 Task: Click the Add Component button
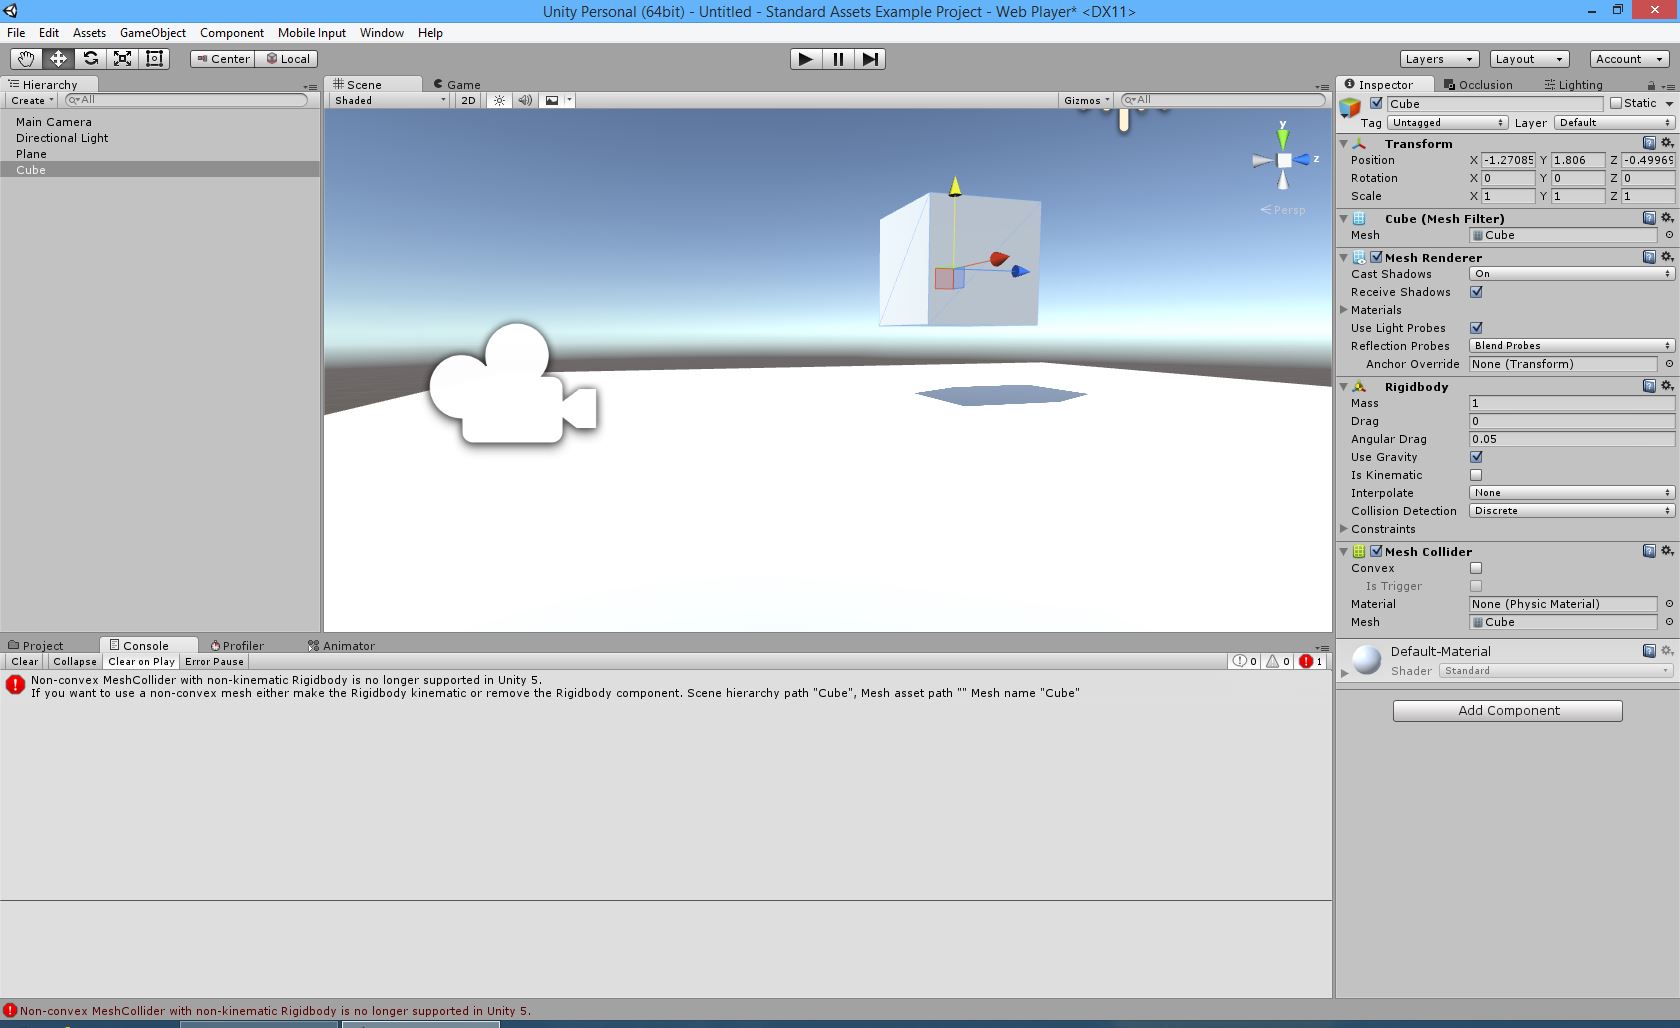point(1507,710)
